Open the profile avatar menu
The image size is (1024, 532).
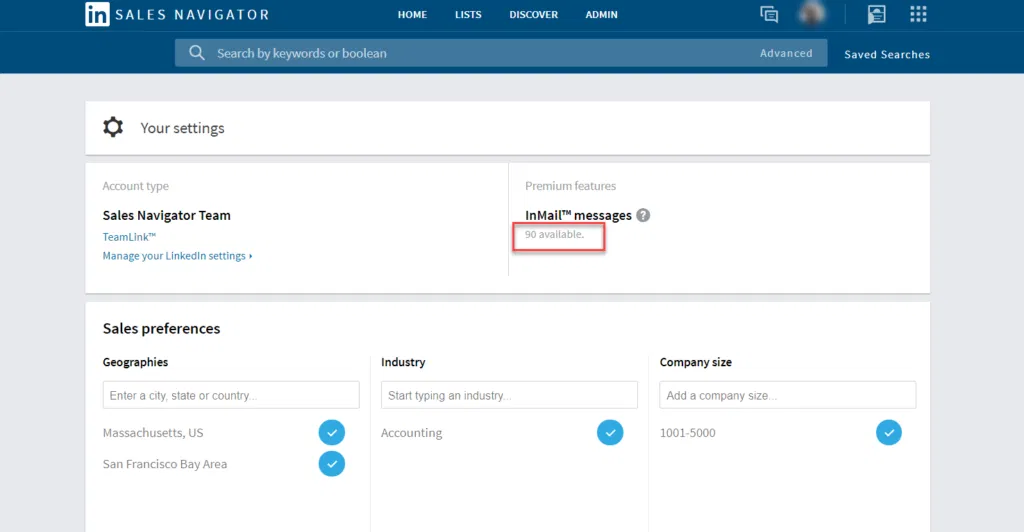811,13
